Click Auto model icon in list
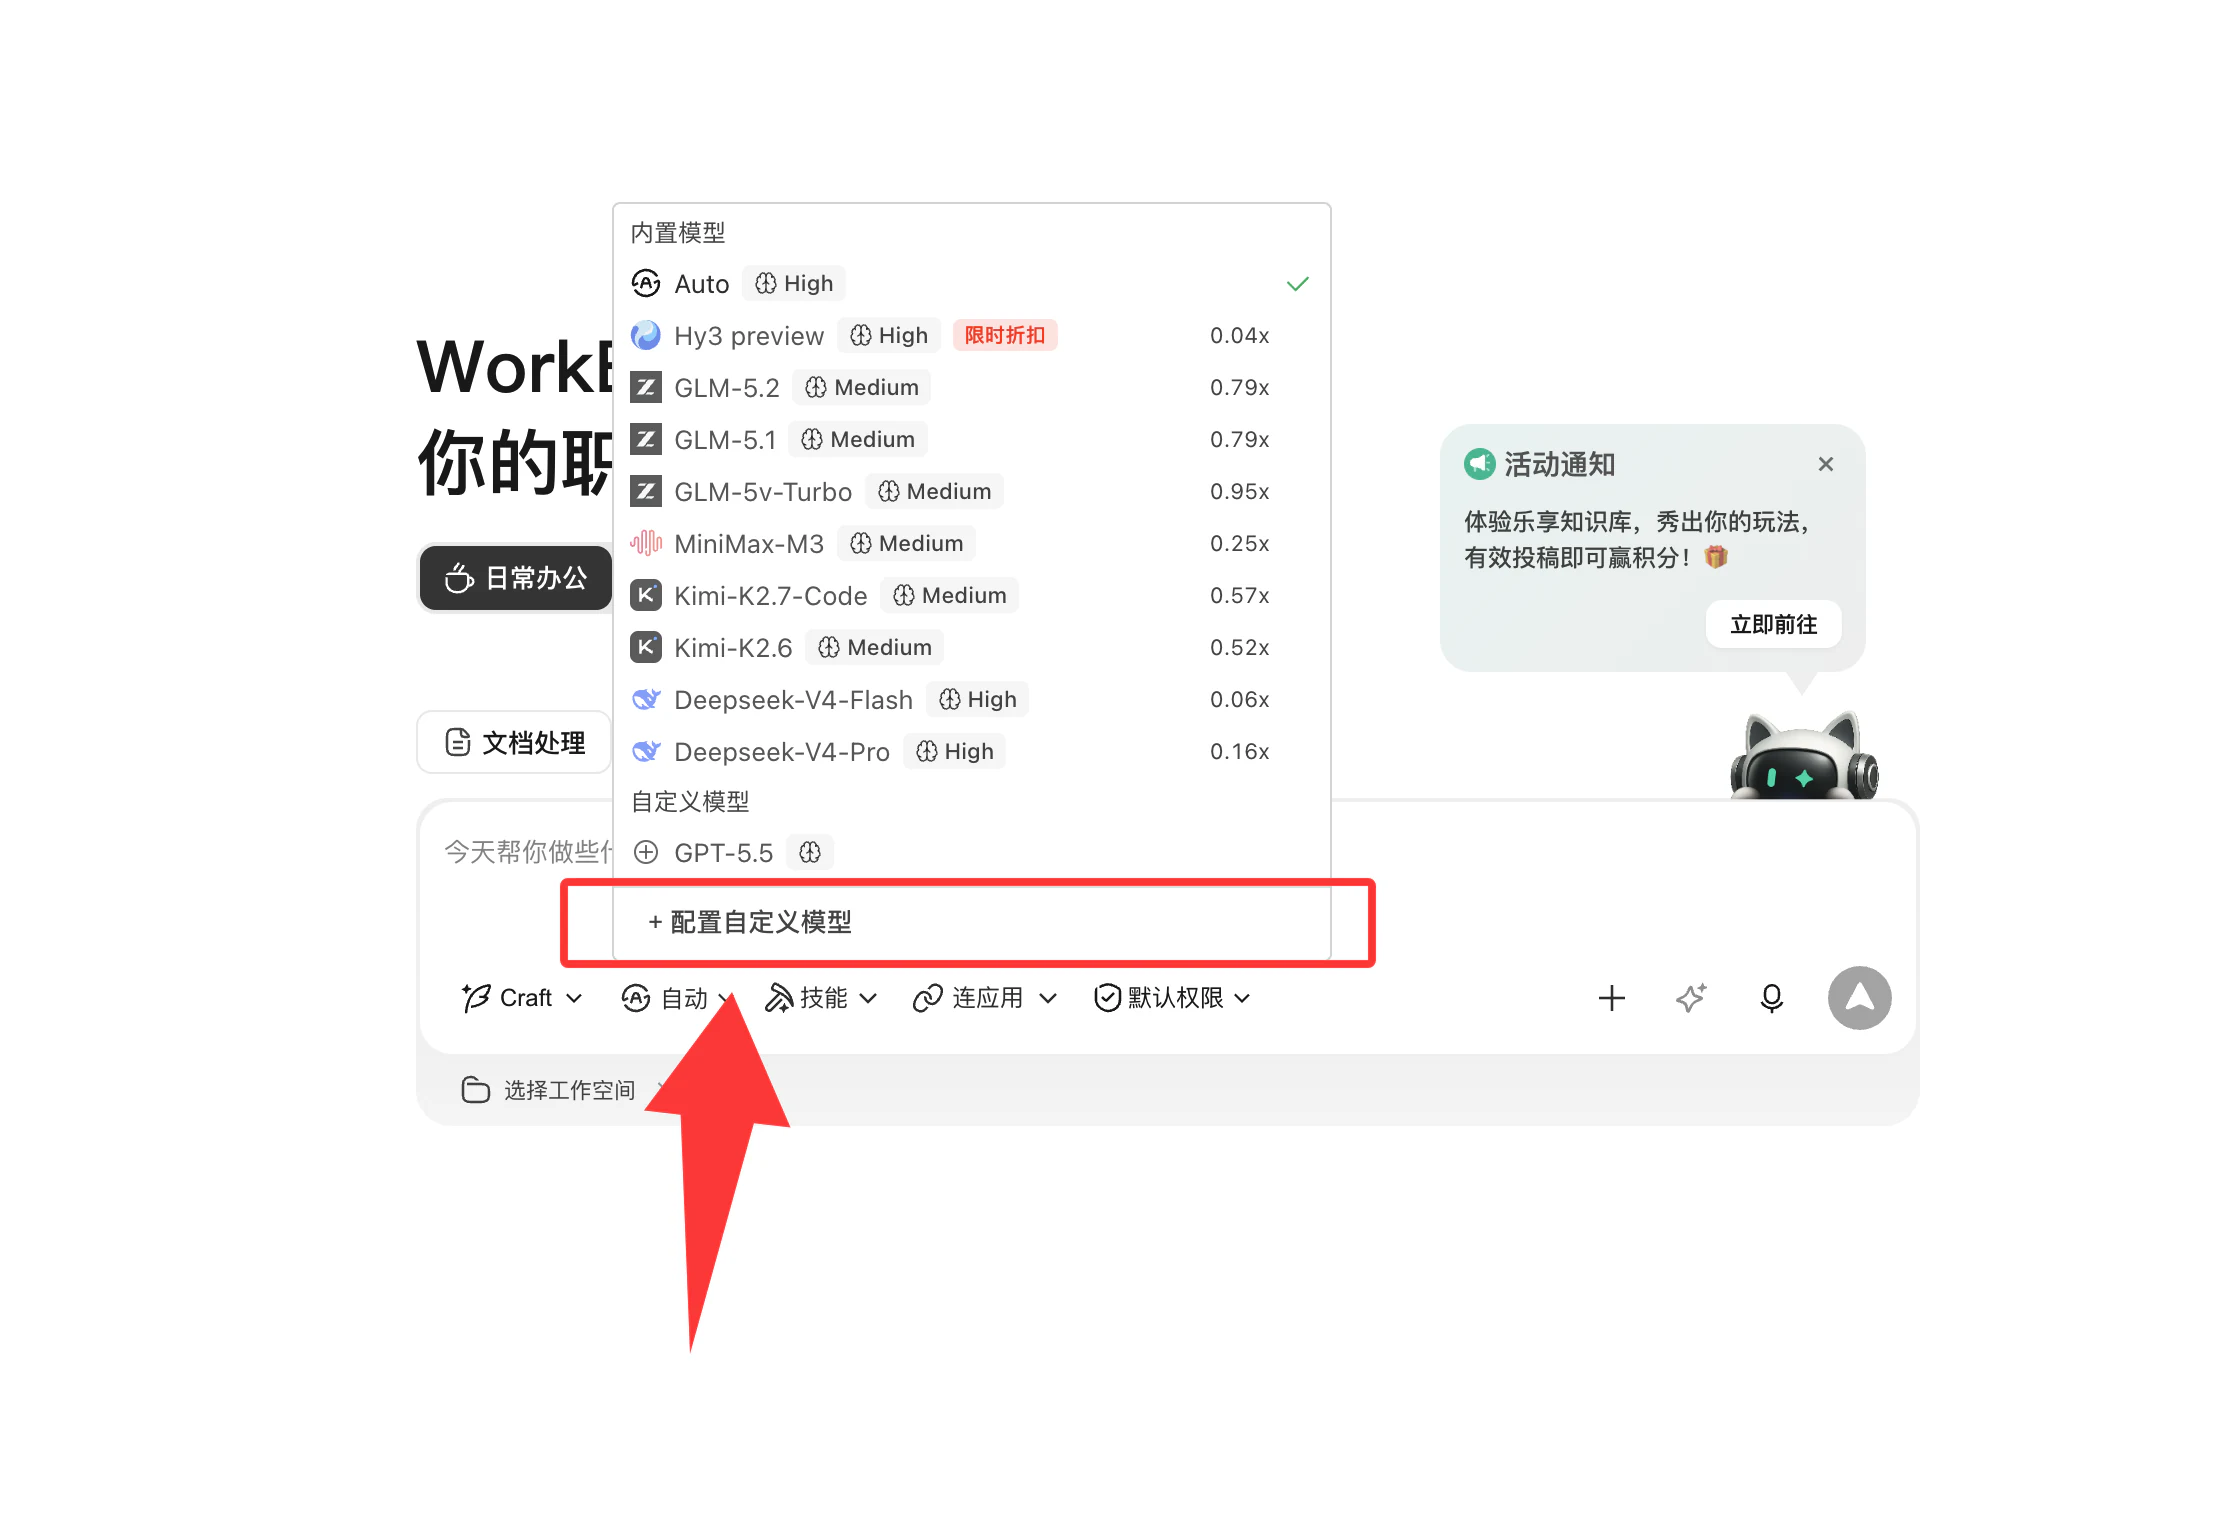This screenshot has height=1518, width=2238. point(646,283)
